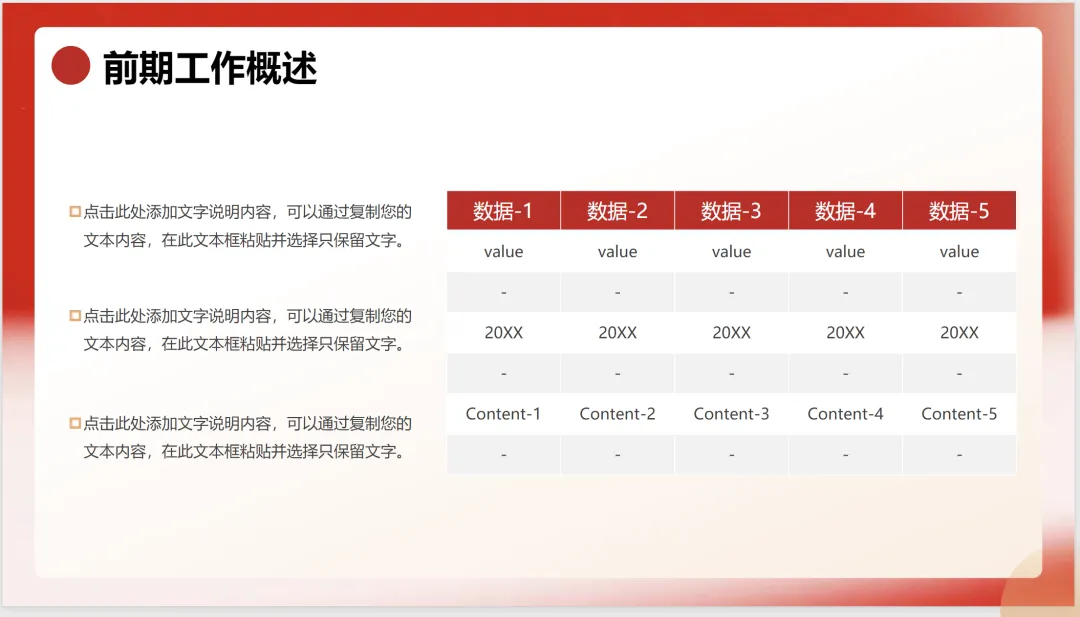This screenshot has width=1080, height=617.
Task: Click the dash cell below Content-5
Action: tap(959, 454)
